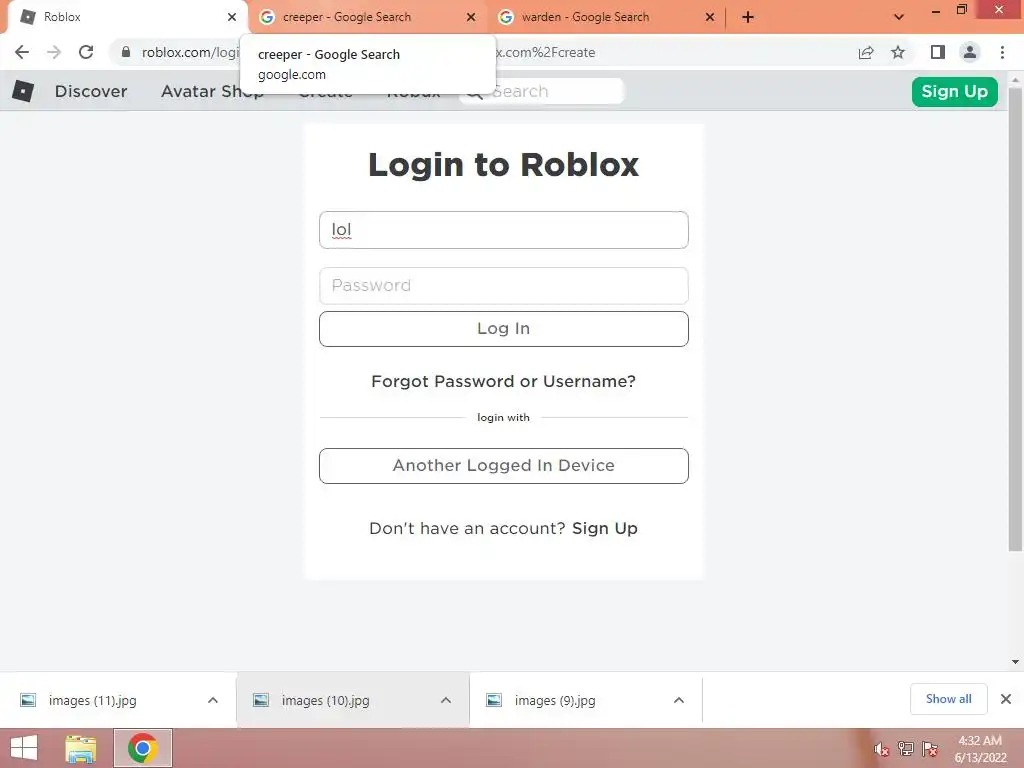Click the search magnifier icon in navbar
The height and width of the screenshot is (768, 1024).
475,92
